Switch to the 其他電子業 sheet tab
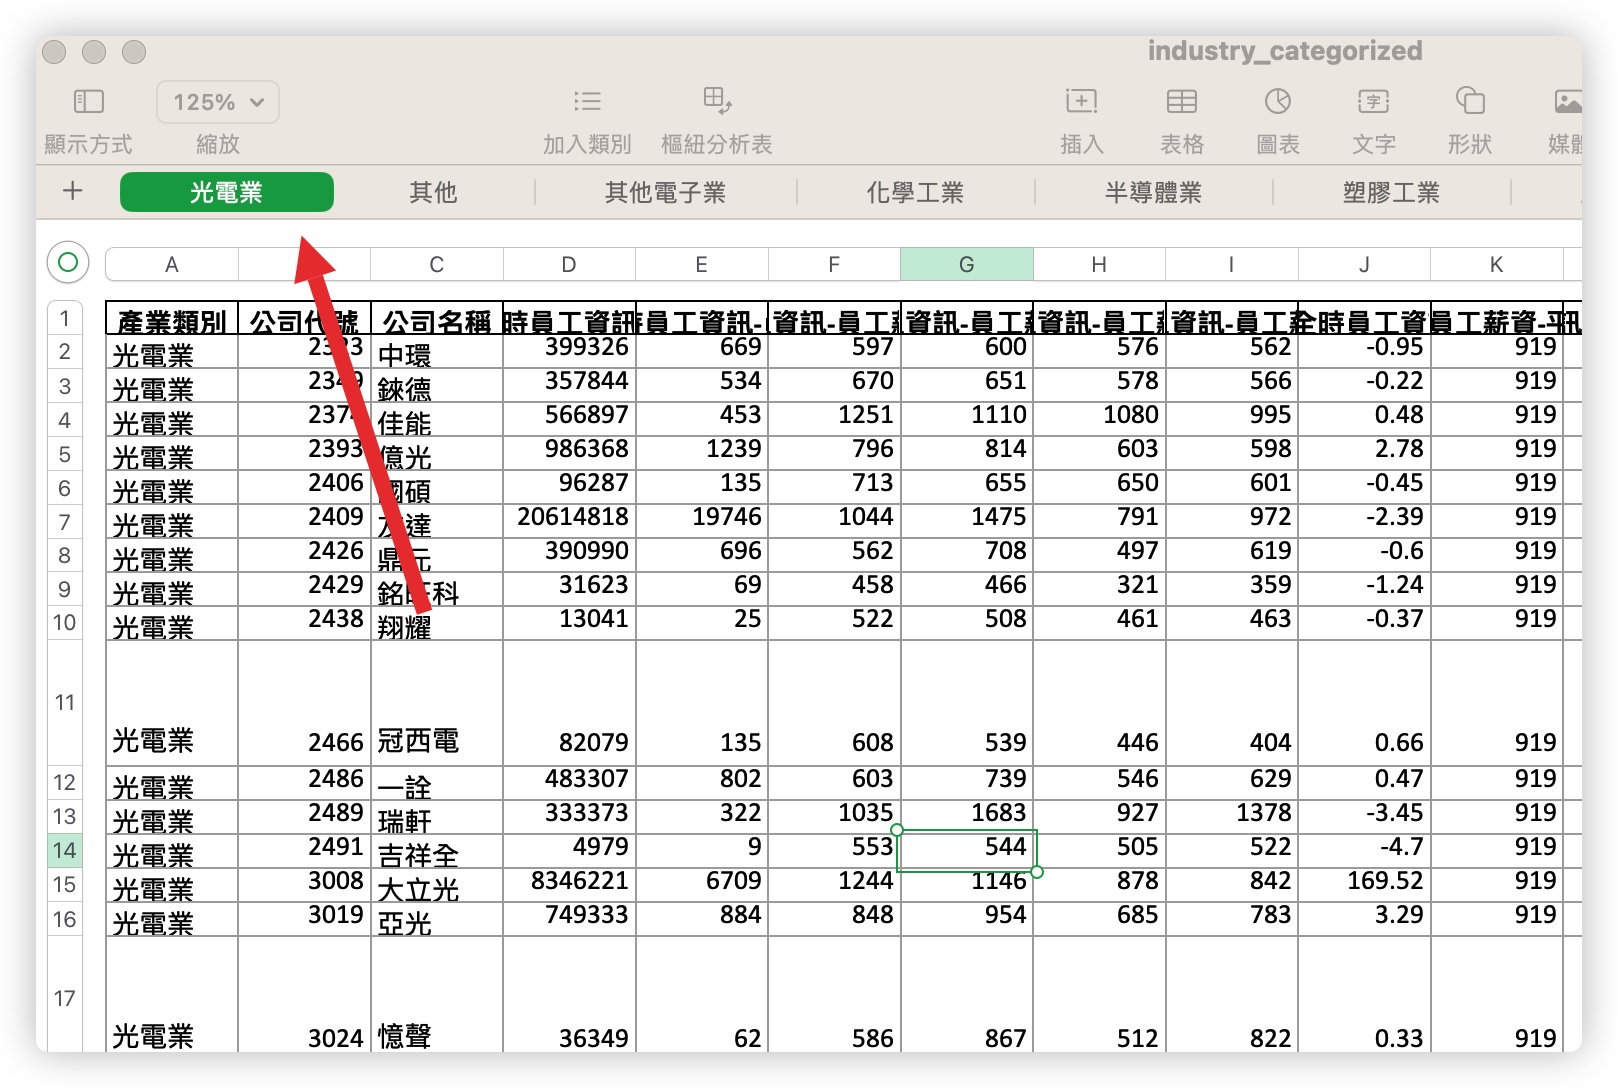This screenshot has width=1618, height=1088. [x=666, y=192]
